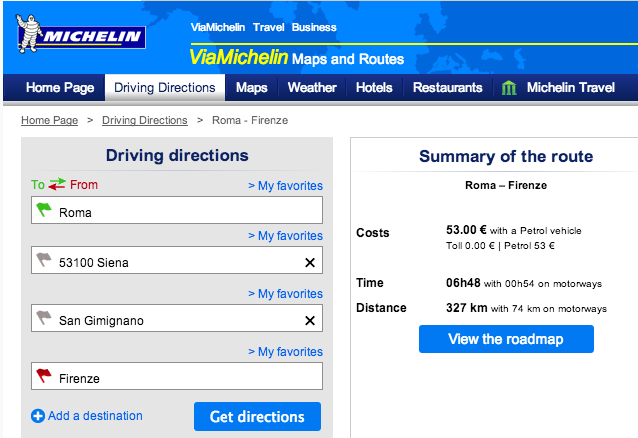Open My favorites above the Roma field
The height and width of the screenshot is (438, 638).
(286, 186)
